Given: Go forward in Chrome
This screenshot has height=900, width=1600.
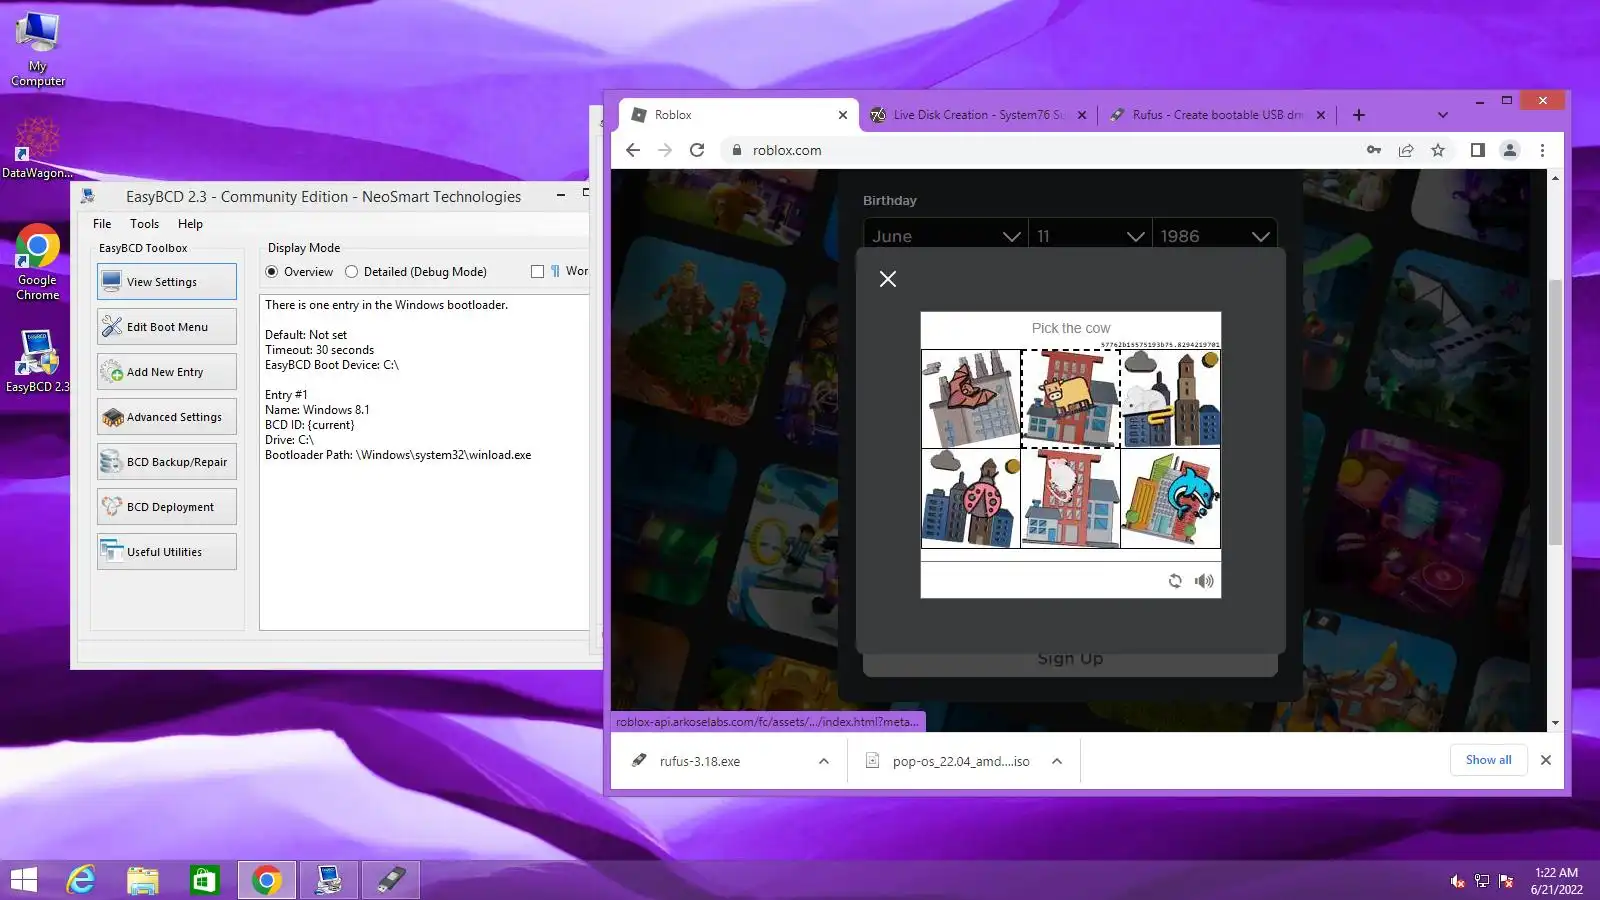Looking at the screenshot, I should coord(665,150).
